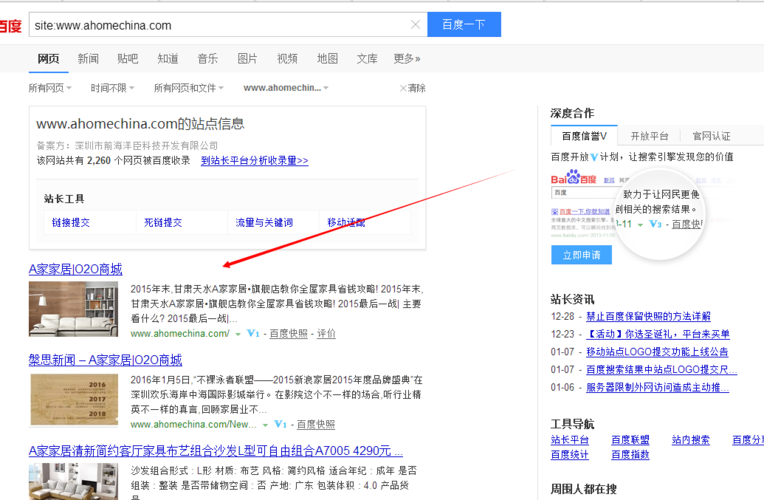Click the 死链提交 webmaster tool
This screenshot has height=500, width=764.
(x=163, y=223)
